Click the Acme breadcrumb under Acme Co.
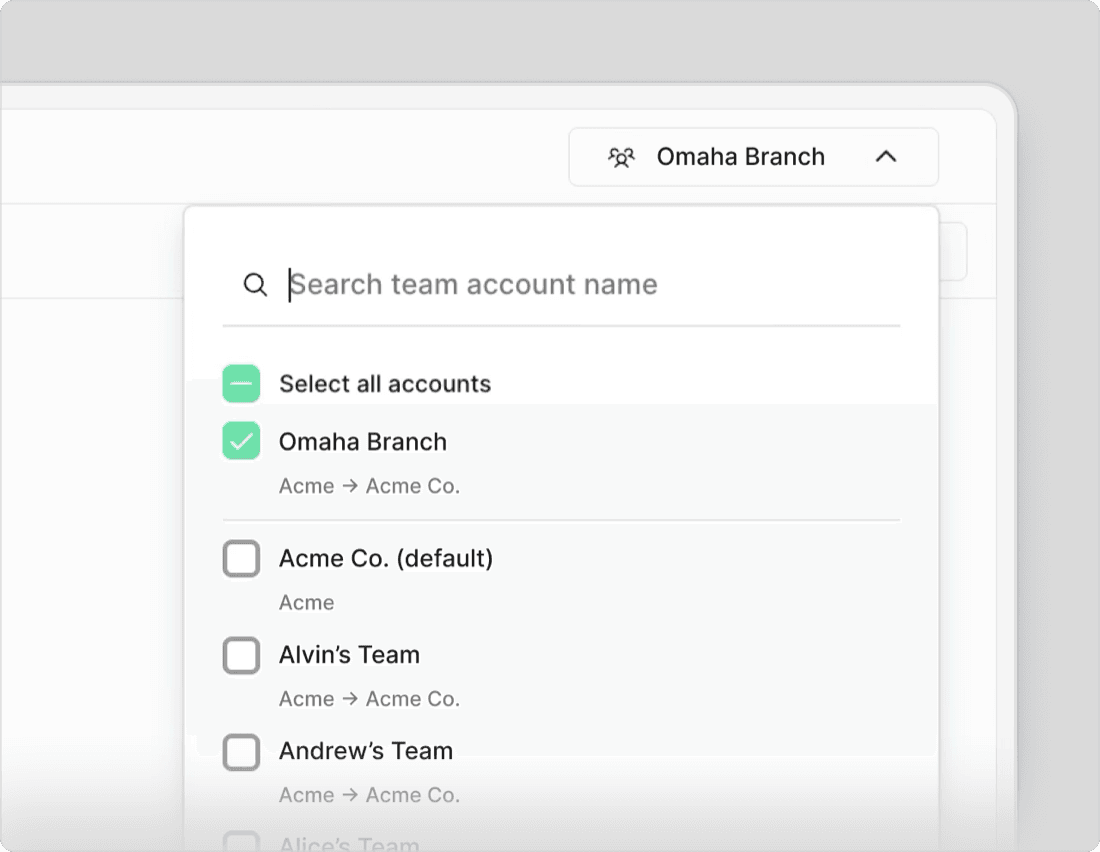1100x852 pixels. tap(306, 602)
